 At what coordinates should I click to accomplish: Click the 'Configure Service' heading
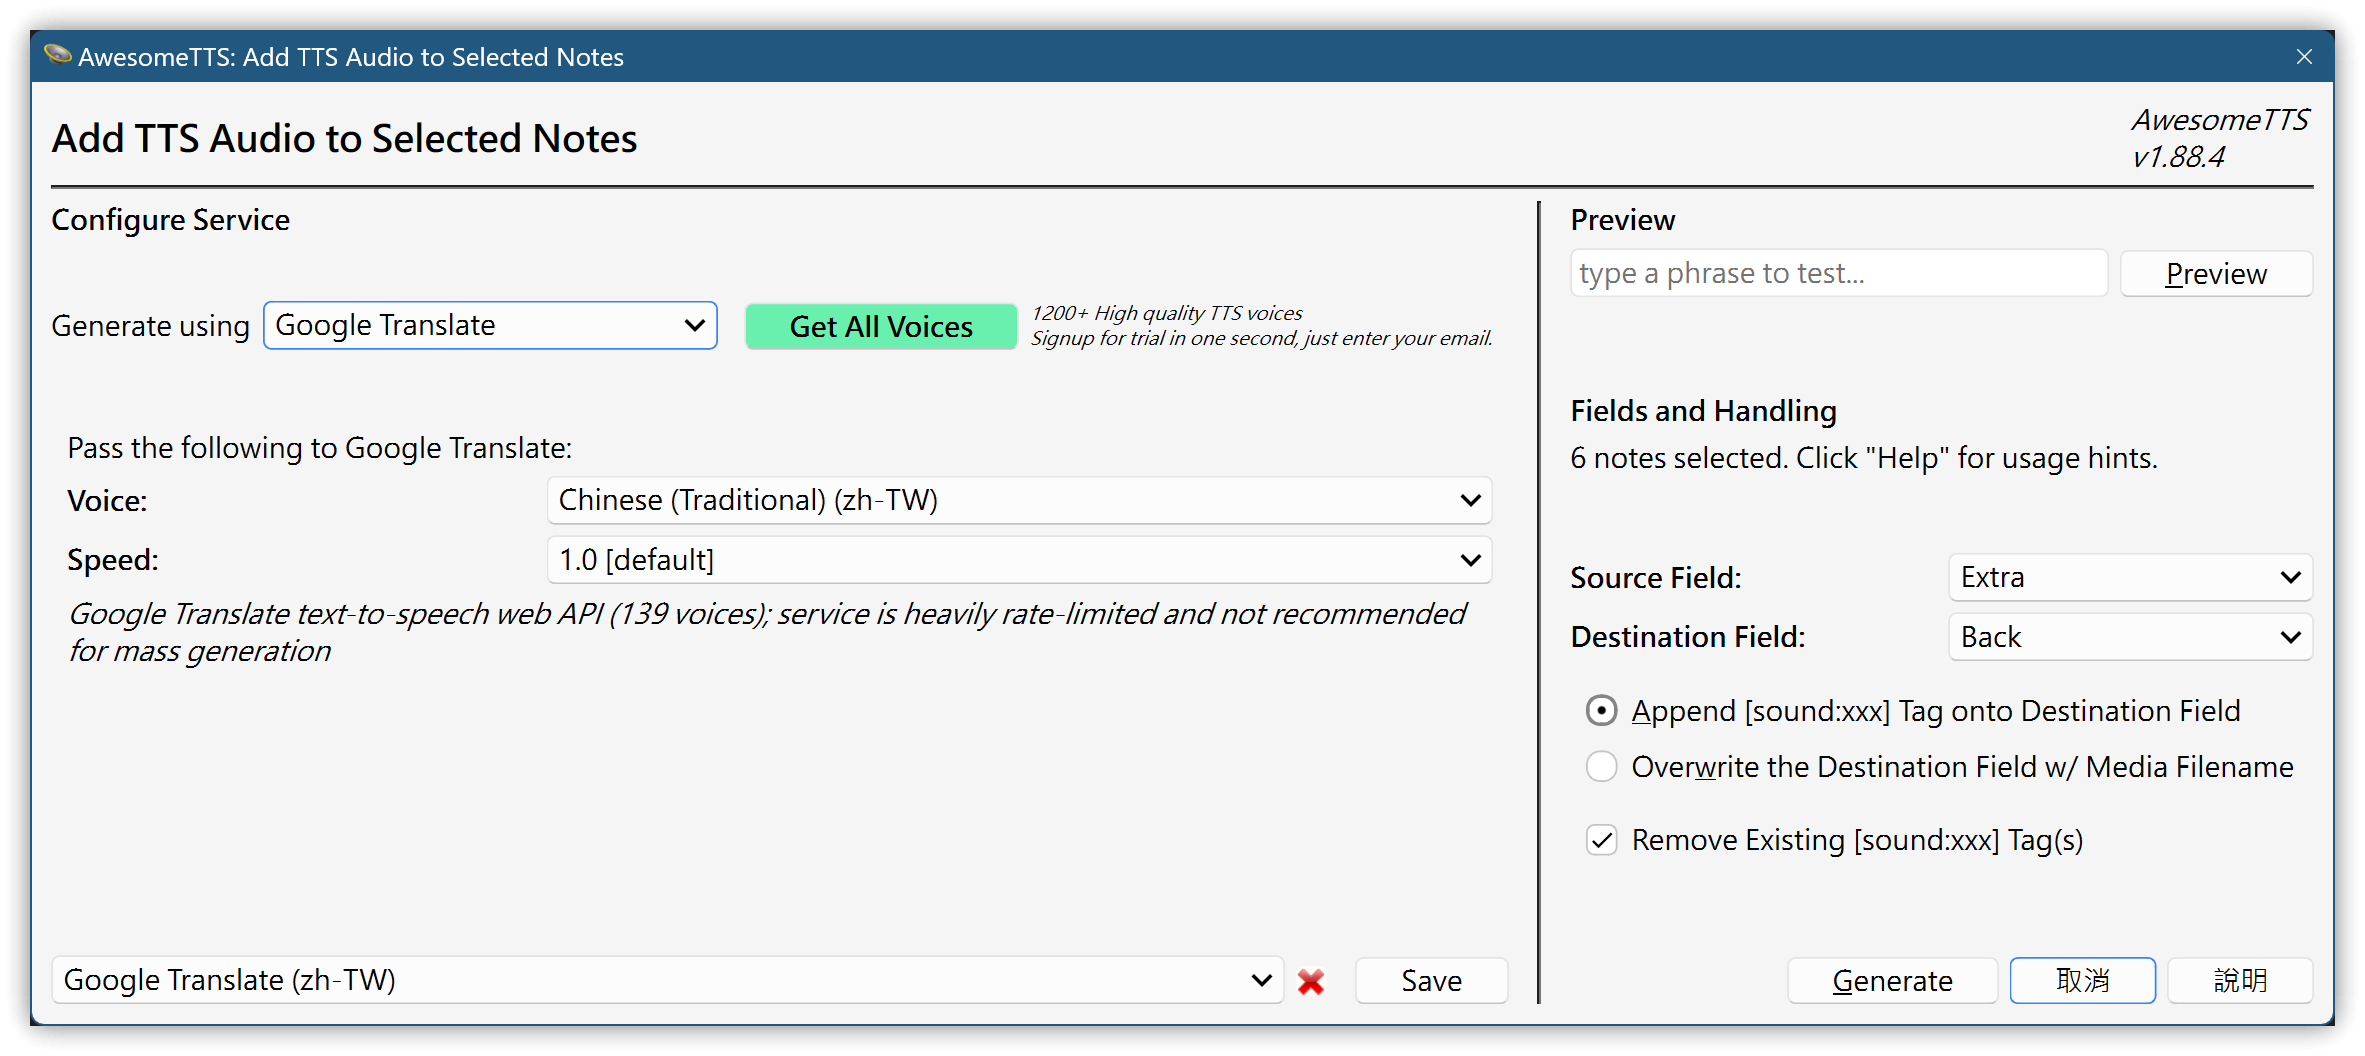(170, 220)
